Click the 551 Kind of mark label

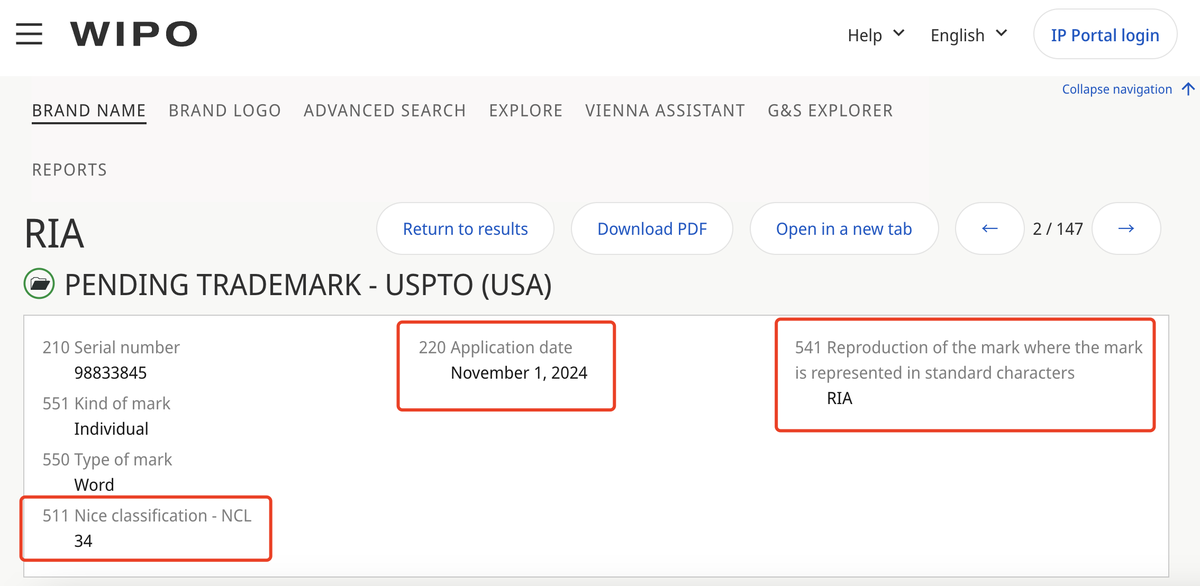coord(106,404)
